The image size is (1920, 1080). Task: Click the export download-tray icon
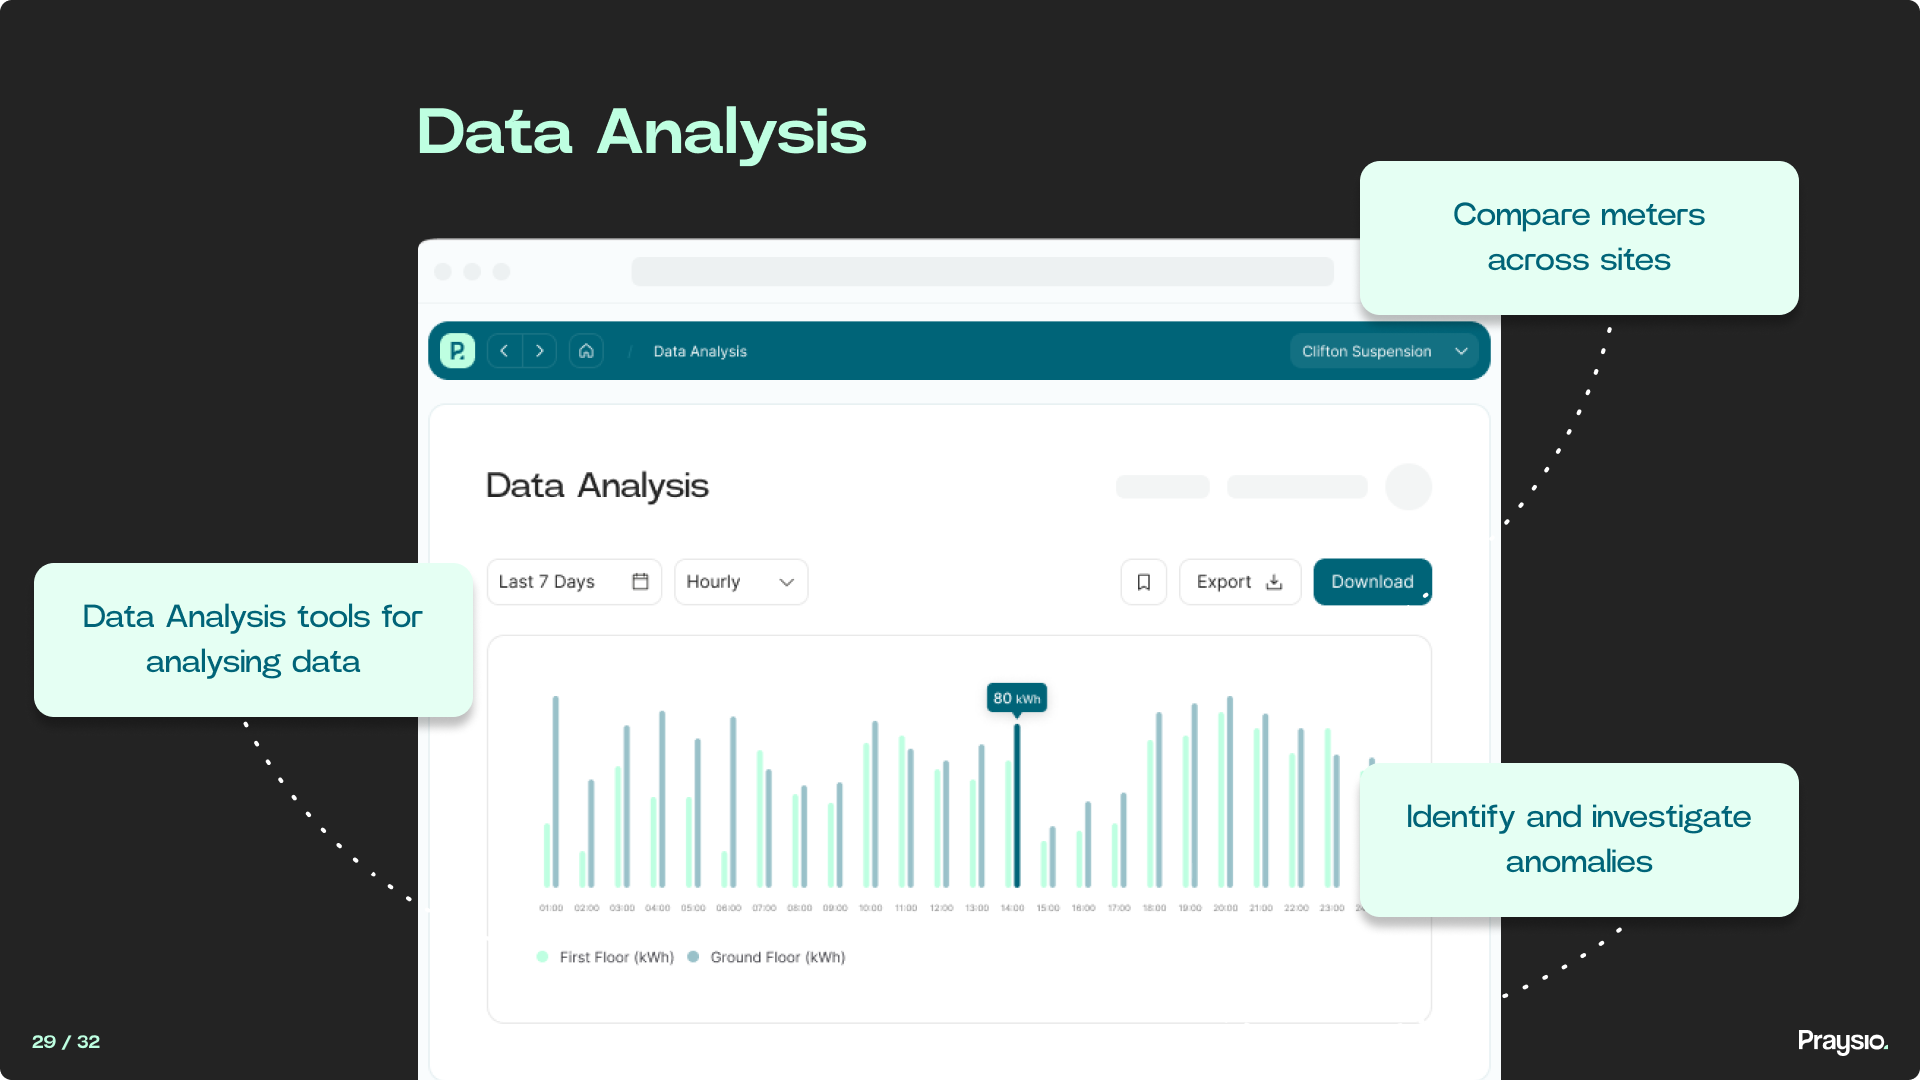[x=1274, y=582]
